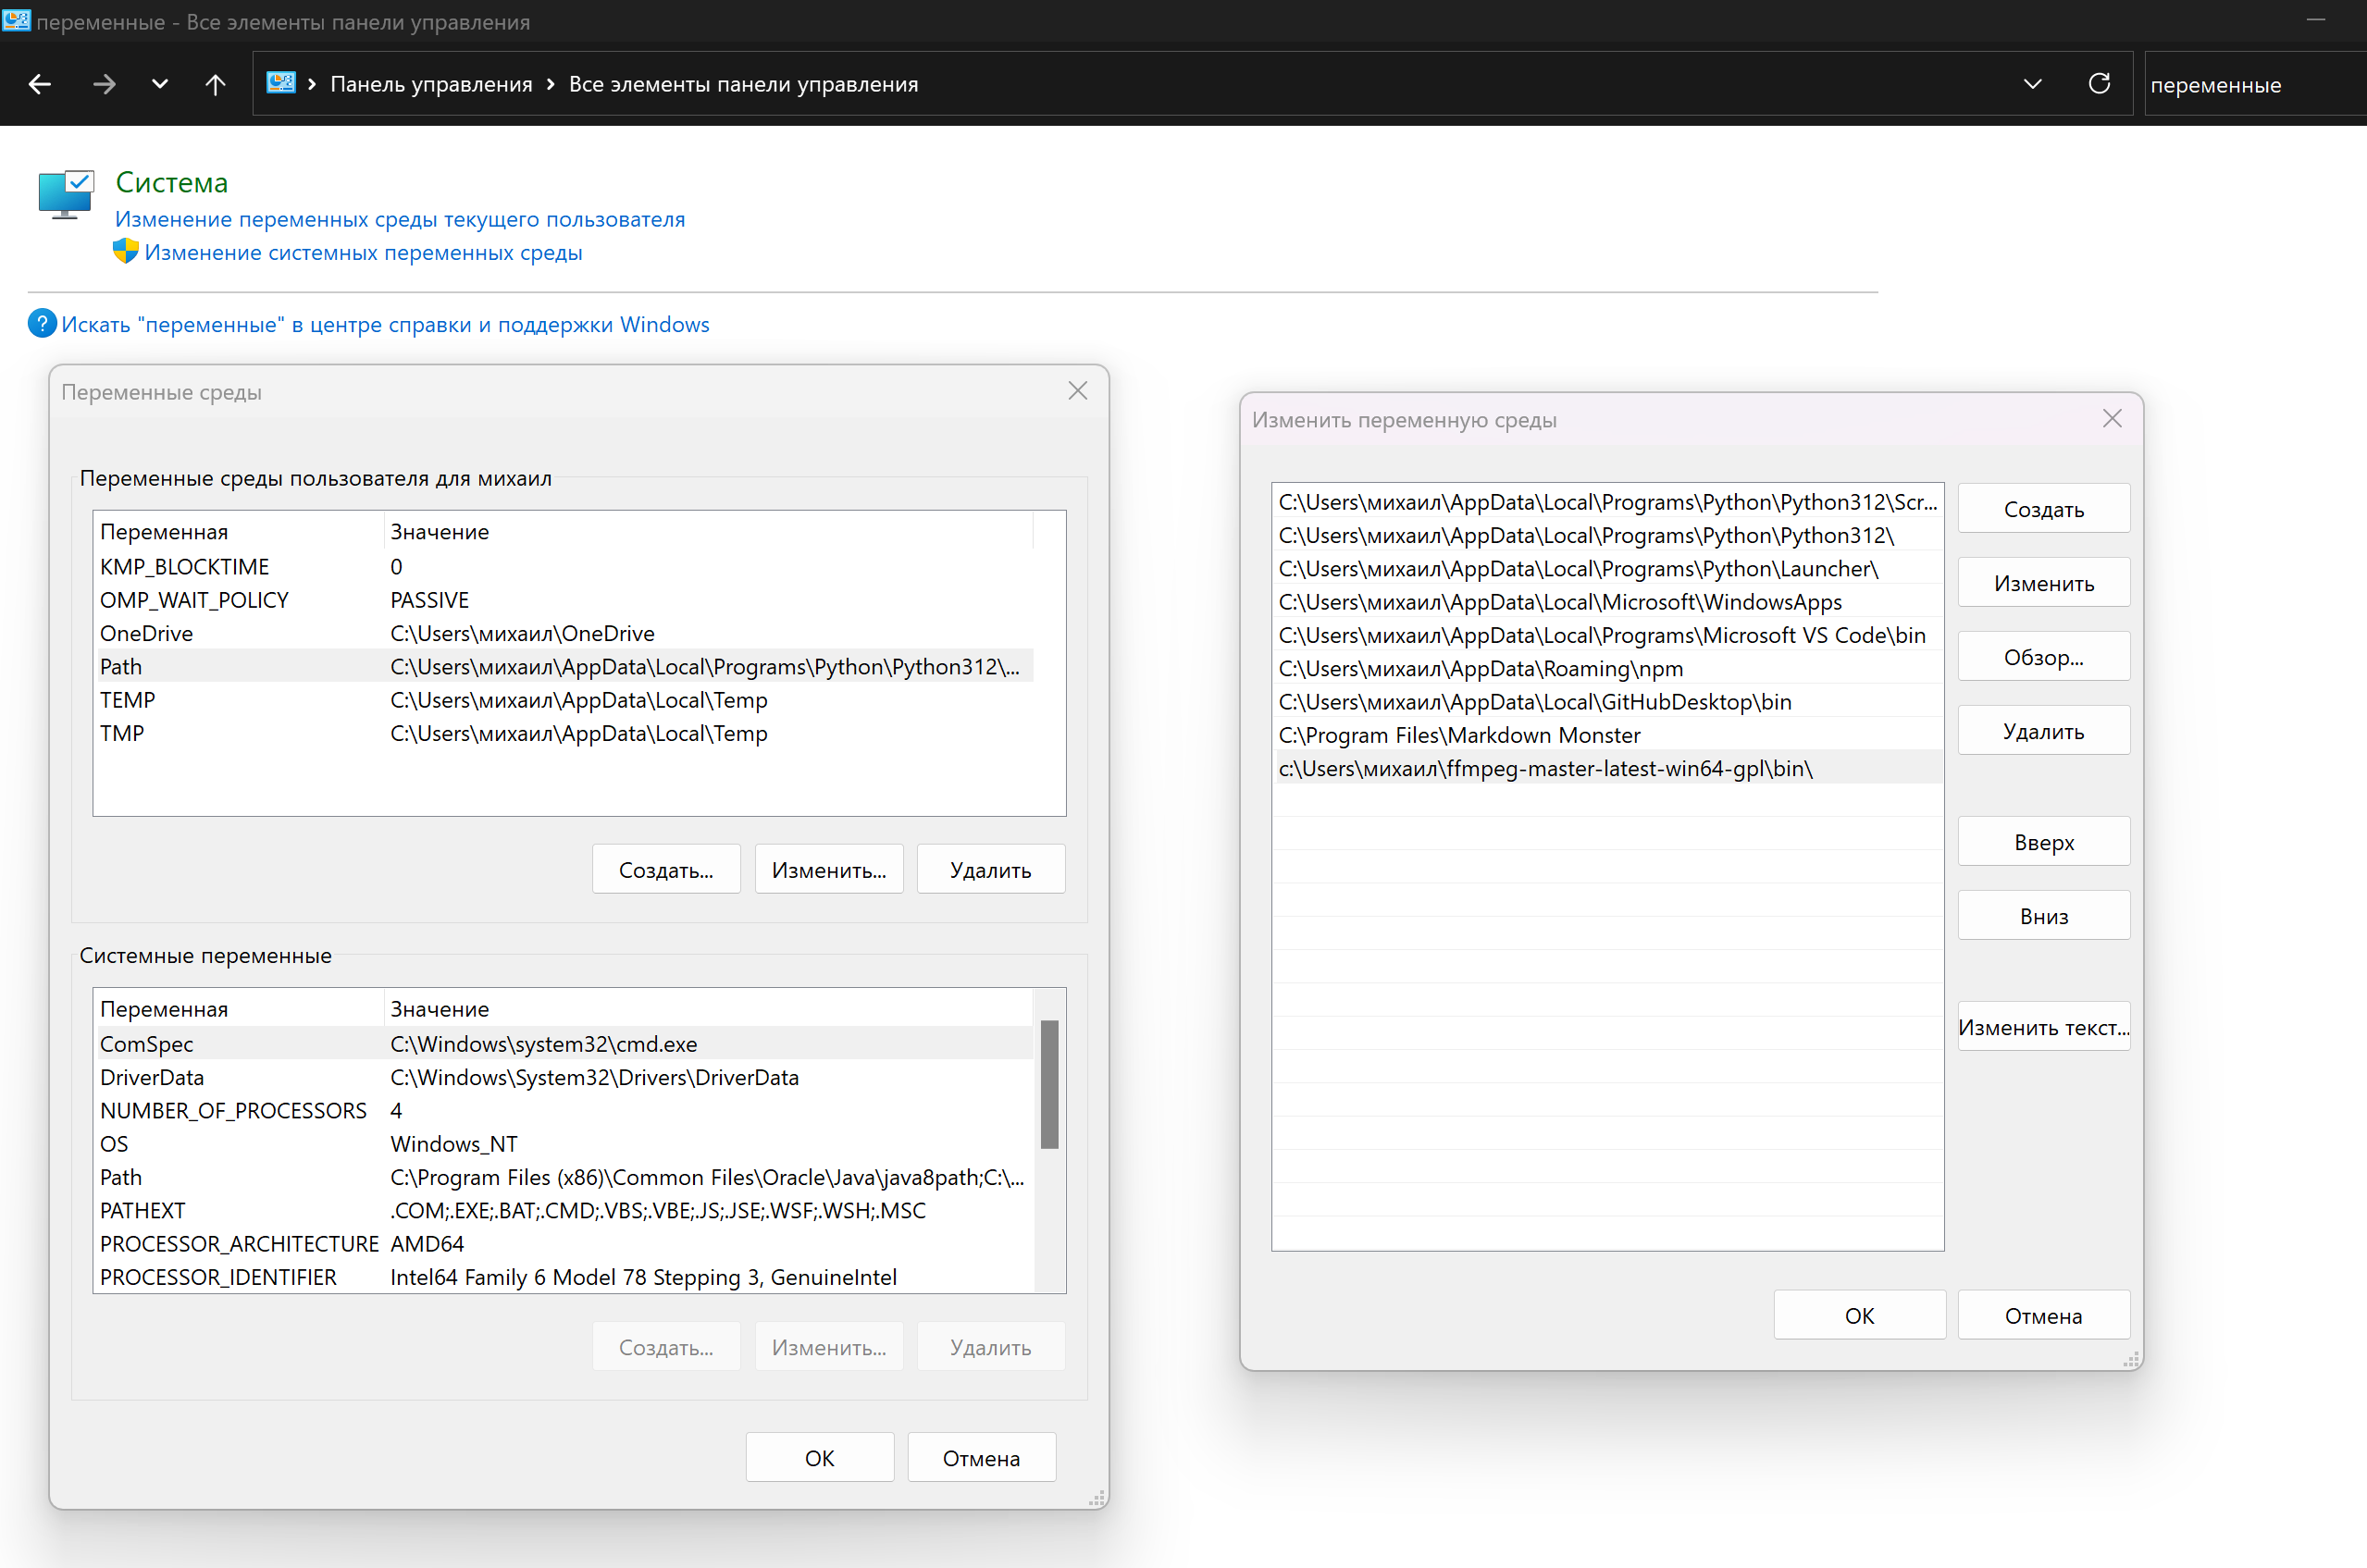Click the refresh icon in address bar

point(2099,84)
